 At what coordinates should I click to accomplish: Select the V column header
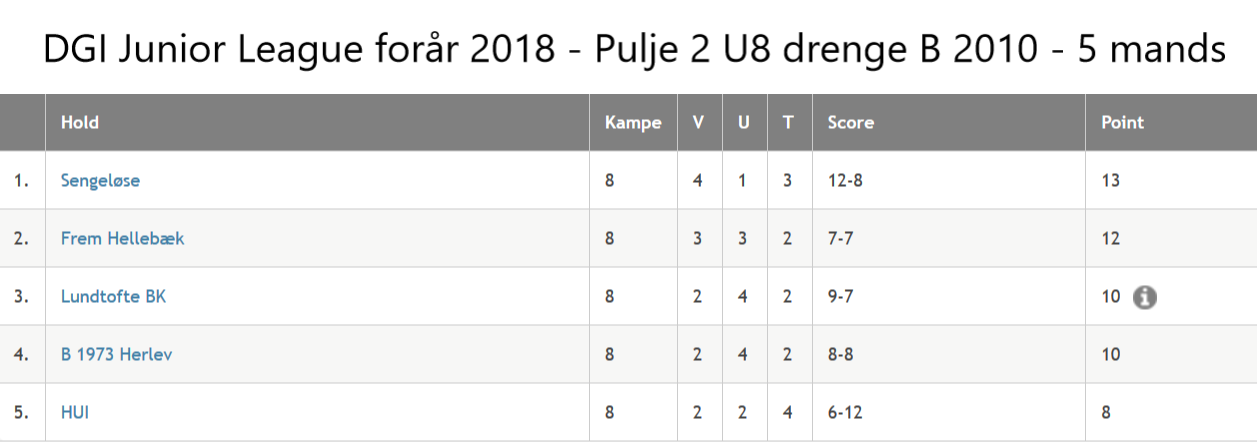point(698,123)
